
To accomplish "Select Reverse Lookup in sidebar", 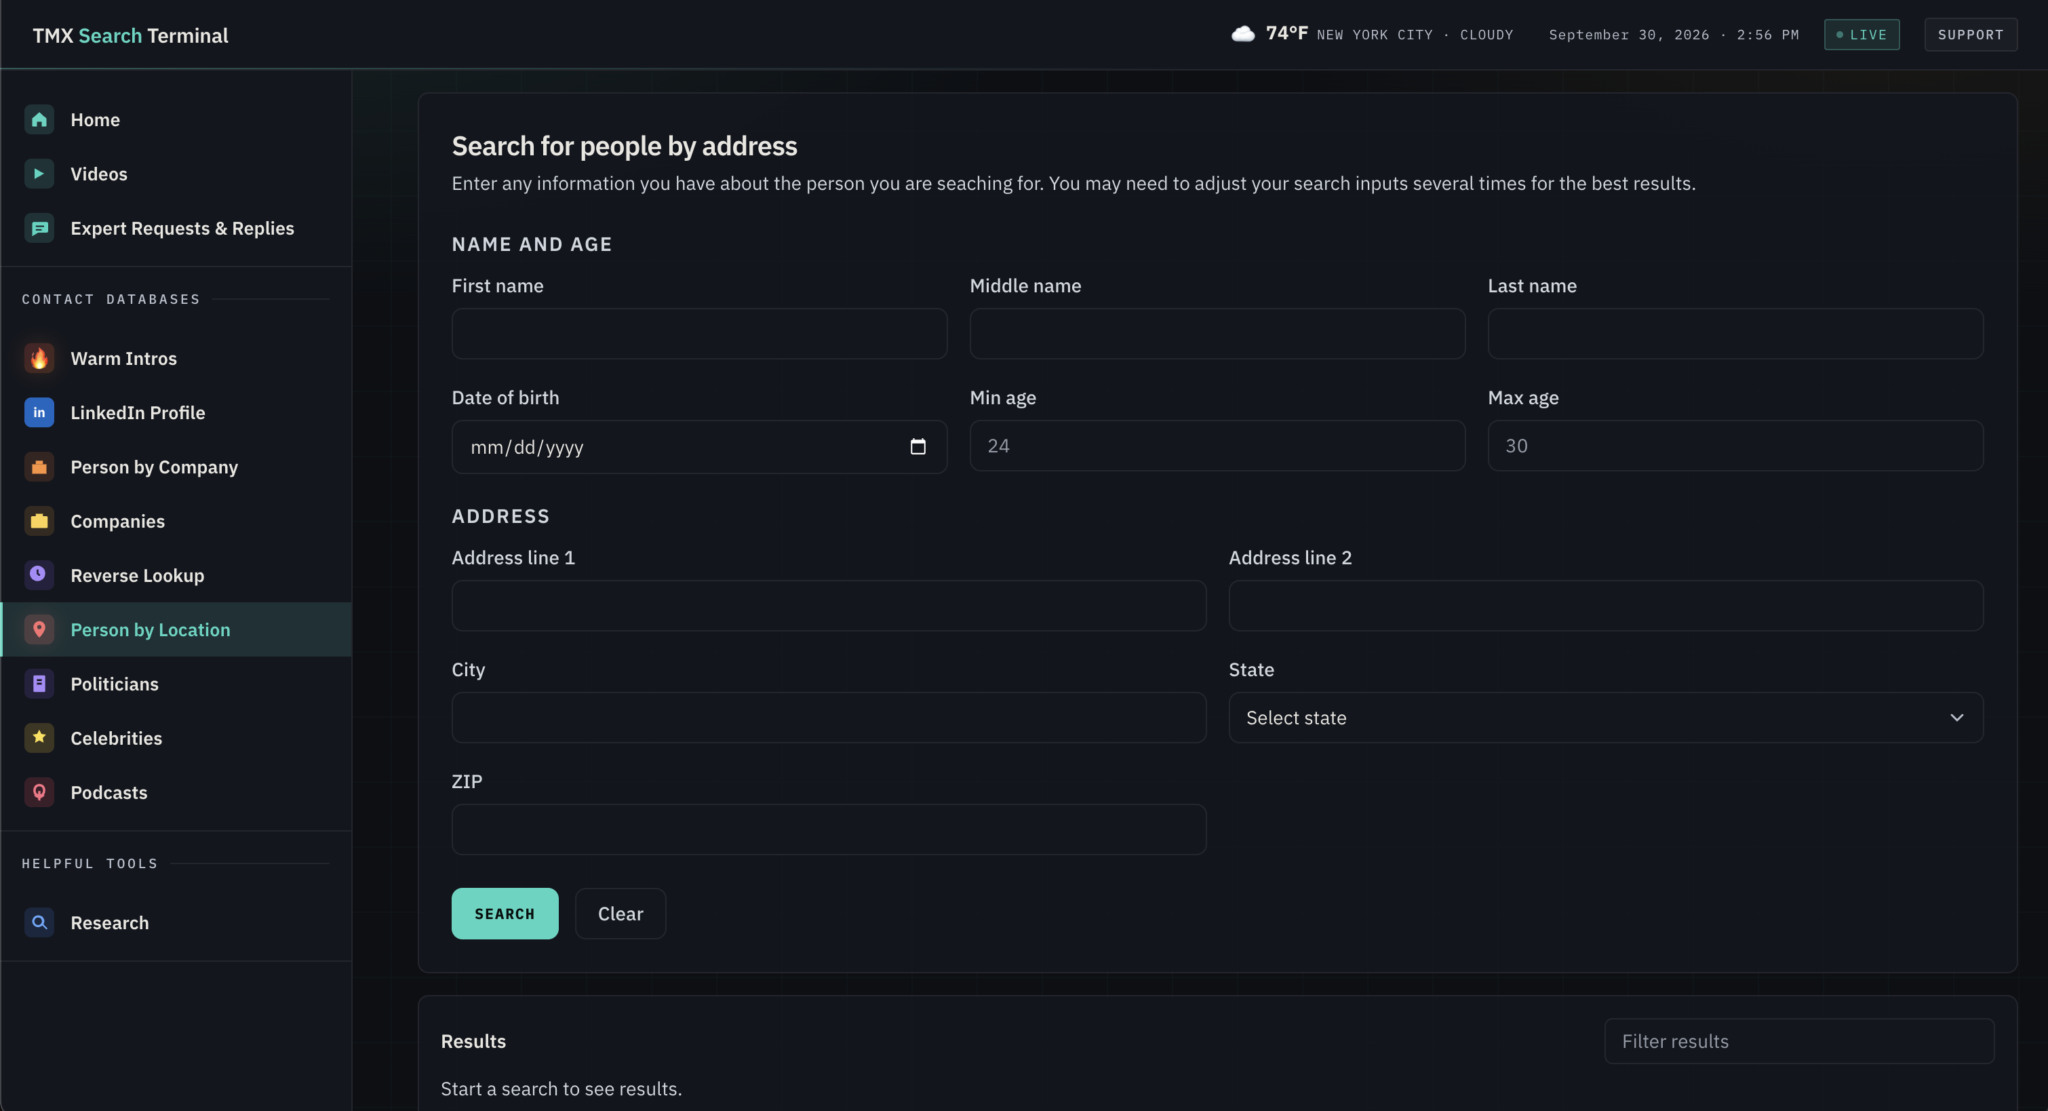I will tap(176, 575).
